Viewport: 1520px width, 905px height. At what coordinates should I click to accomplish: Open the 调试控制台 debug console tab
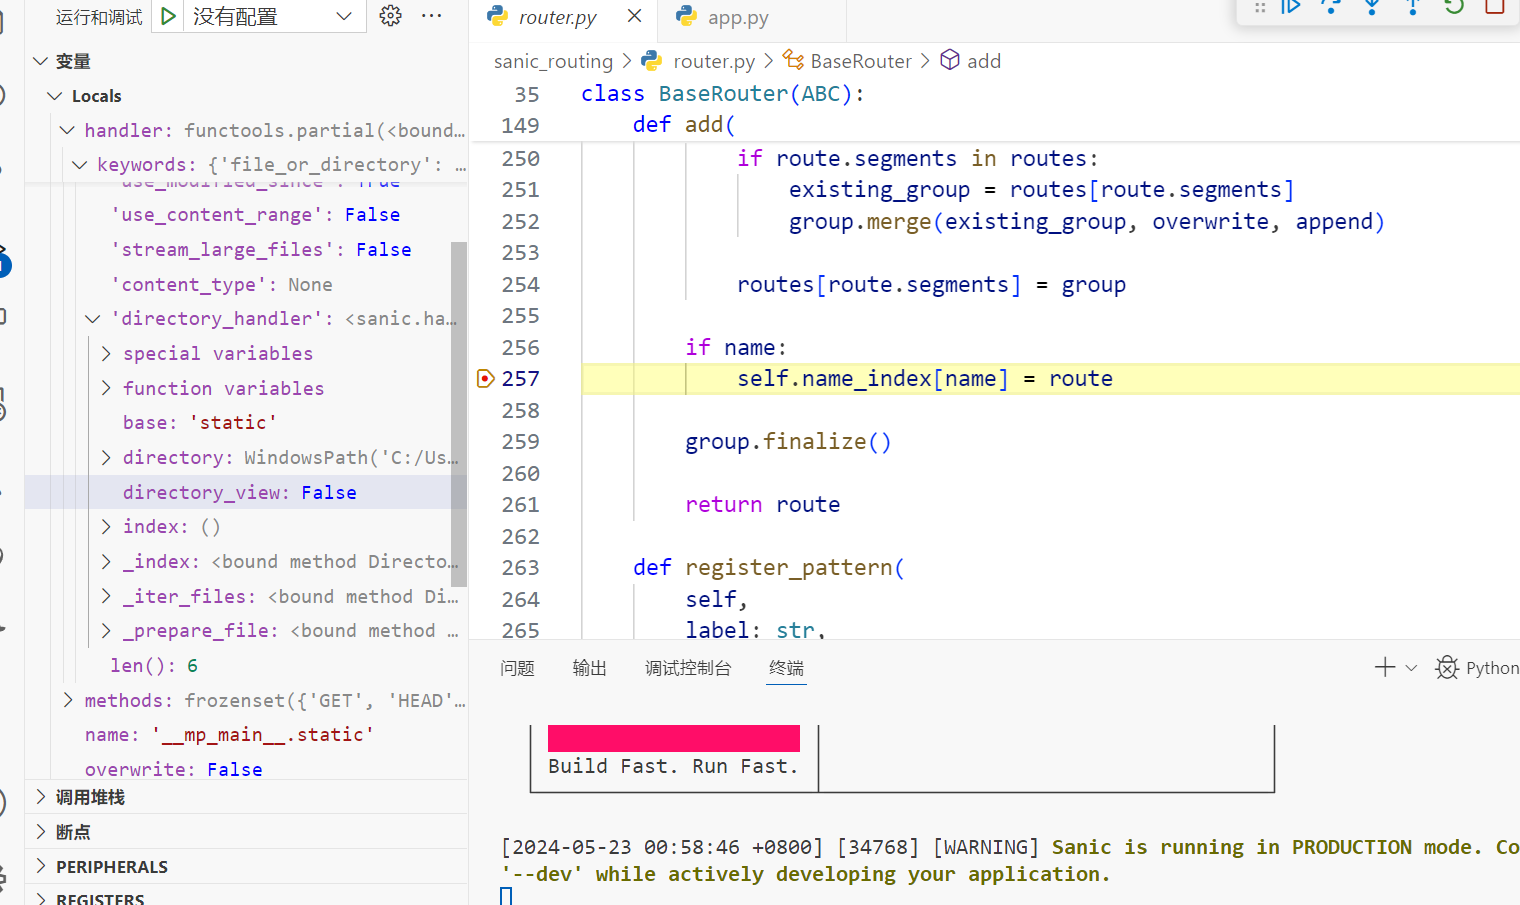click(x=688, y=668)
